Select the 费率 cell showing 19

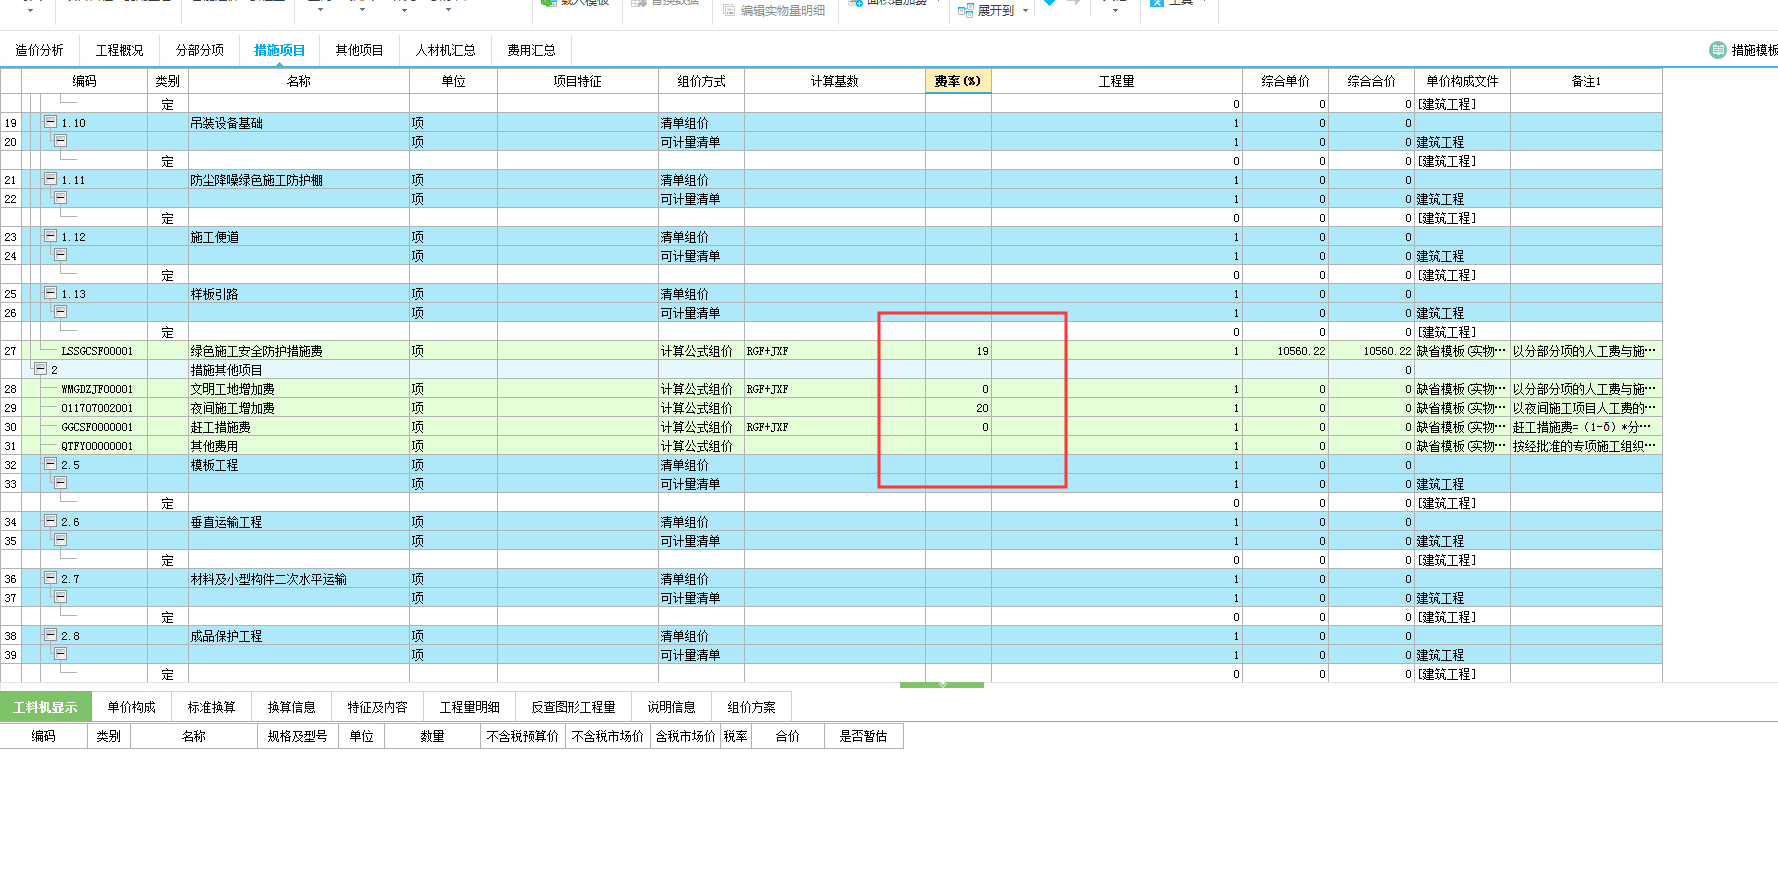click(958, 351)
